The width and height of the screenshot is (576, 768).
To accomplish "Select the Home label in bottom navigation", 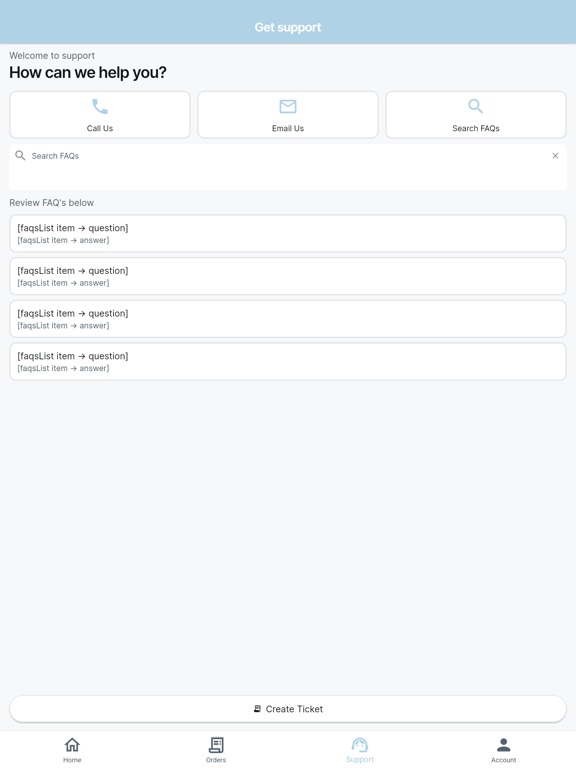I will coord(72,760).
